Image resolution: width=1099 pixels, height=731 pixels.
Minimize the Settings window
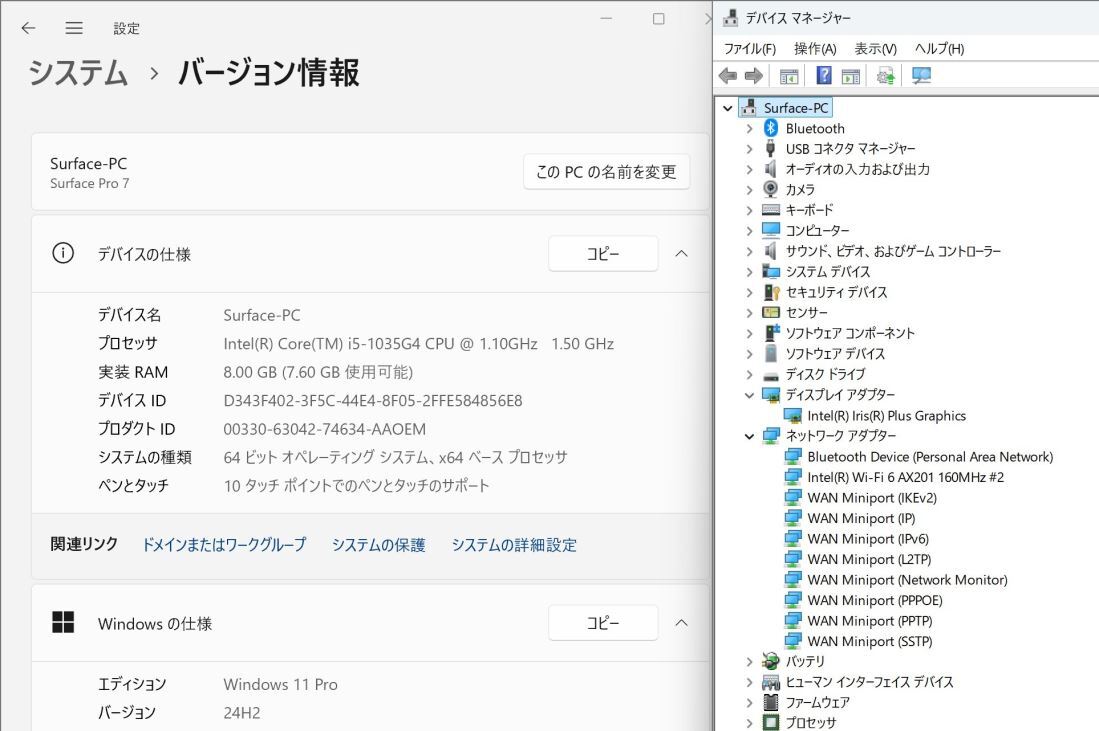(606, 19)
